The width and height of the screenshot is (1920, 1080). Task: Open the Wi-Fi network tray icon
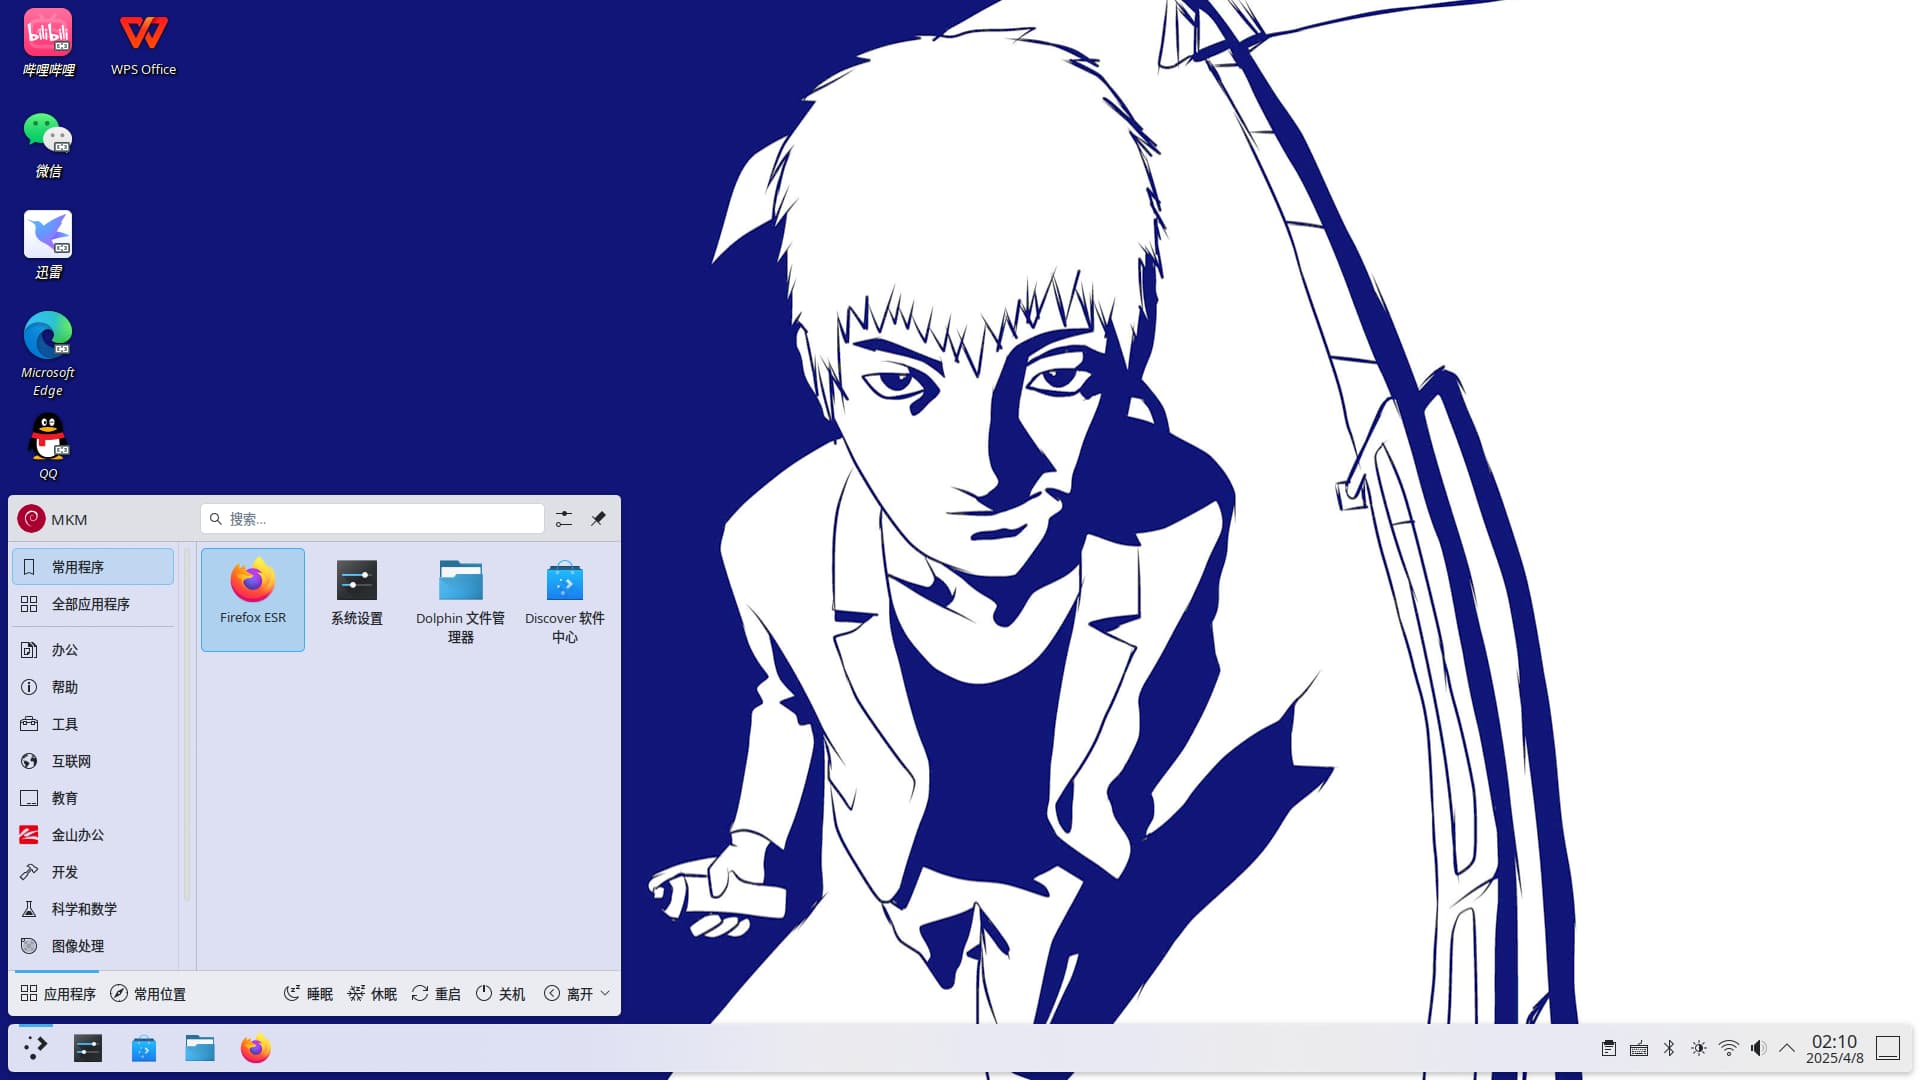click(1729, 1048)
